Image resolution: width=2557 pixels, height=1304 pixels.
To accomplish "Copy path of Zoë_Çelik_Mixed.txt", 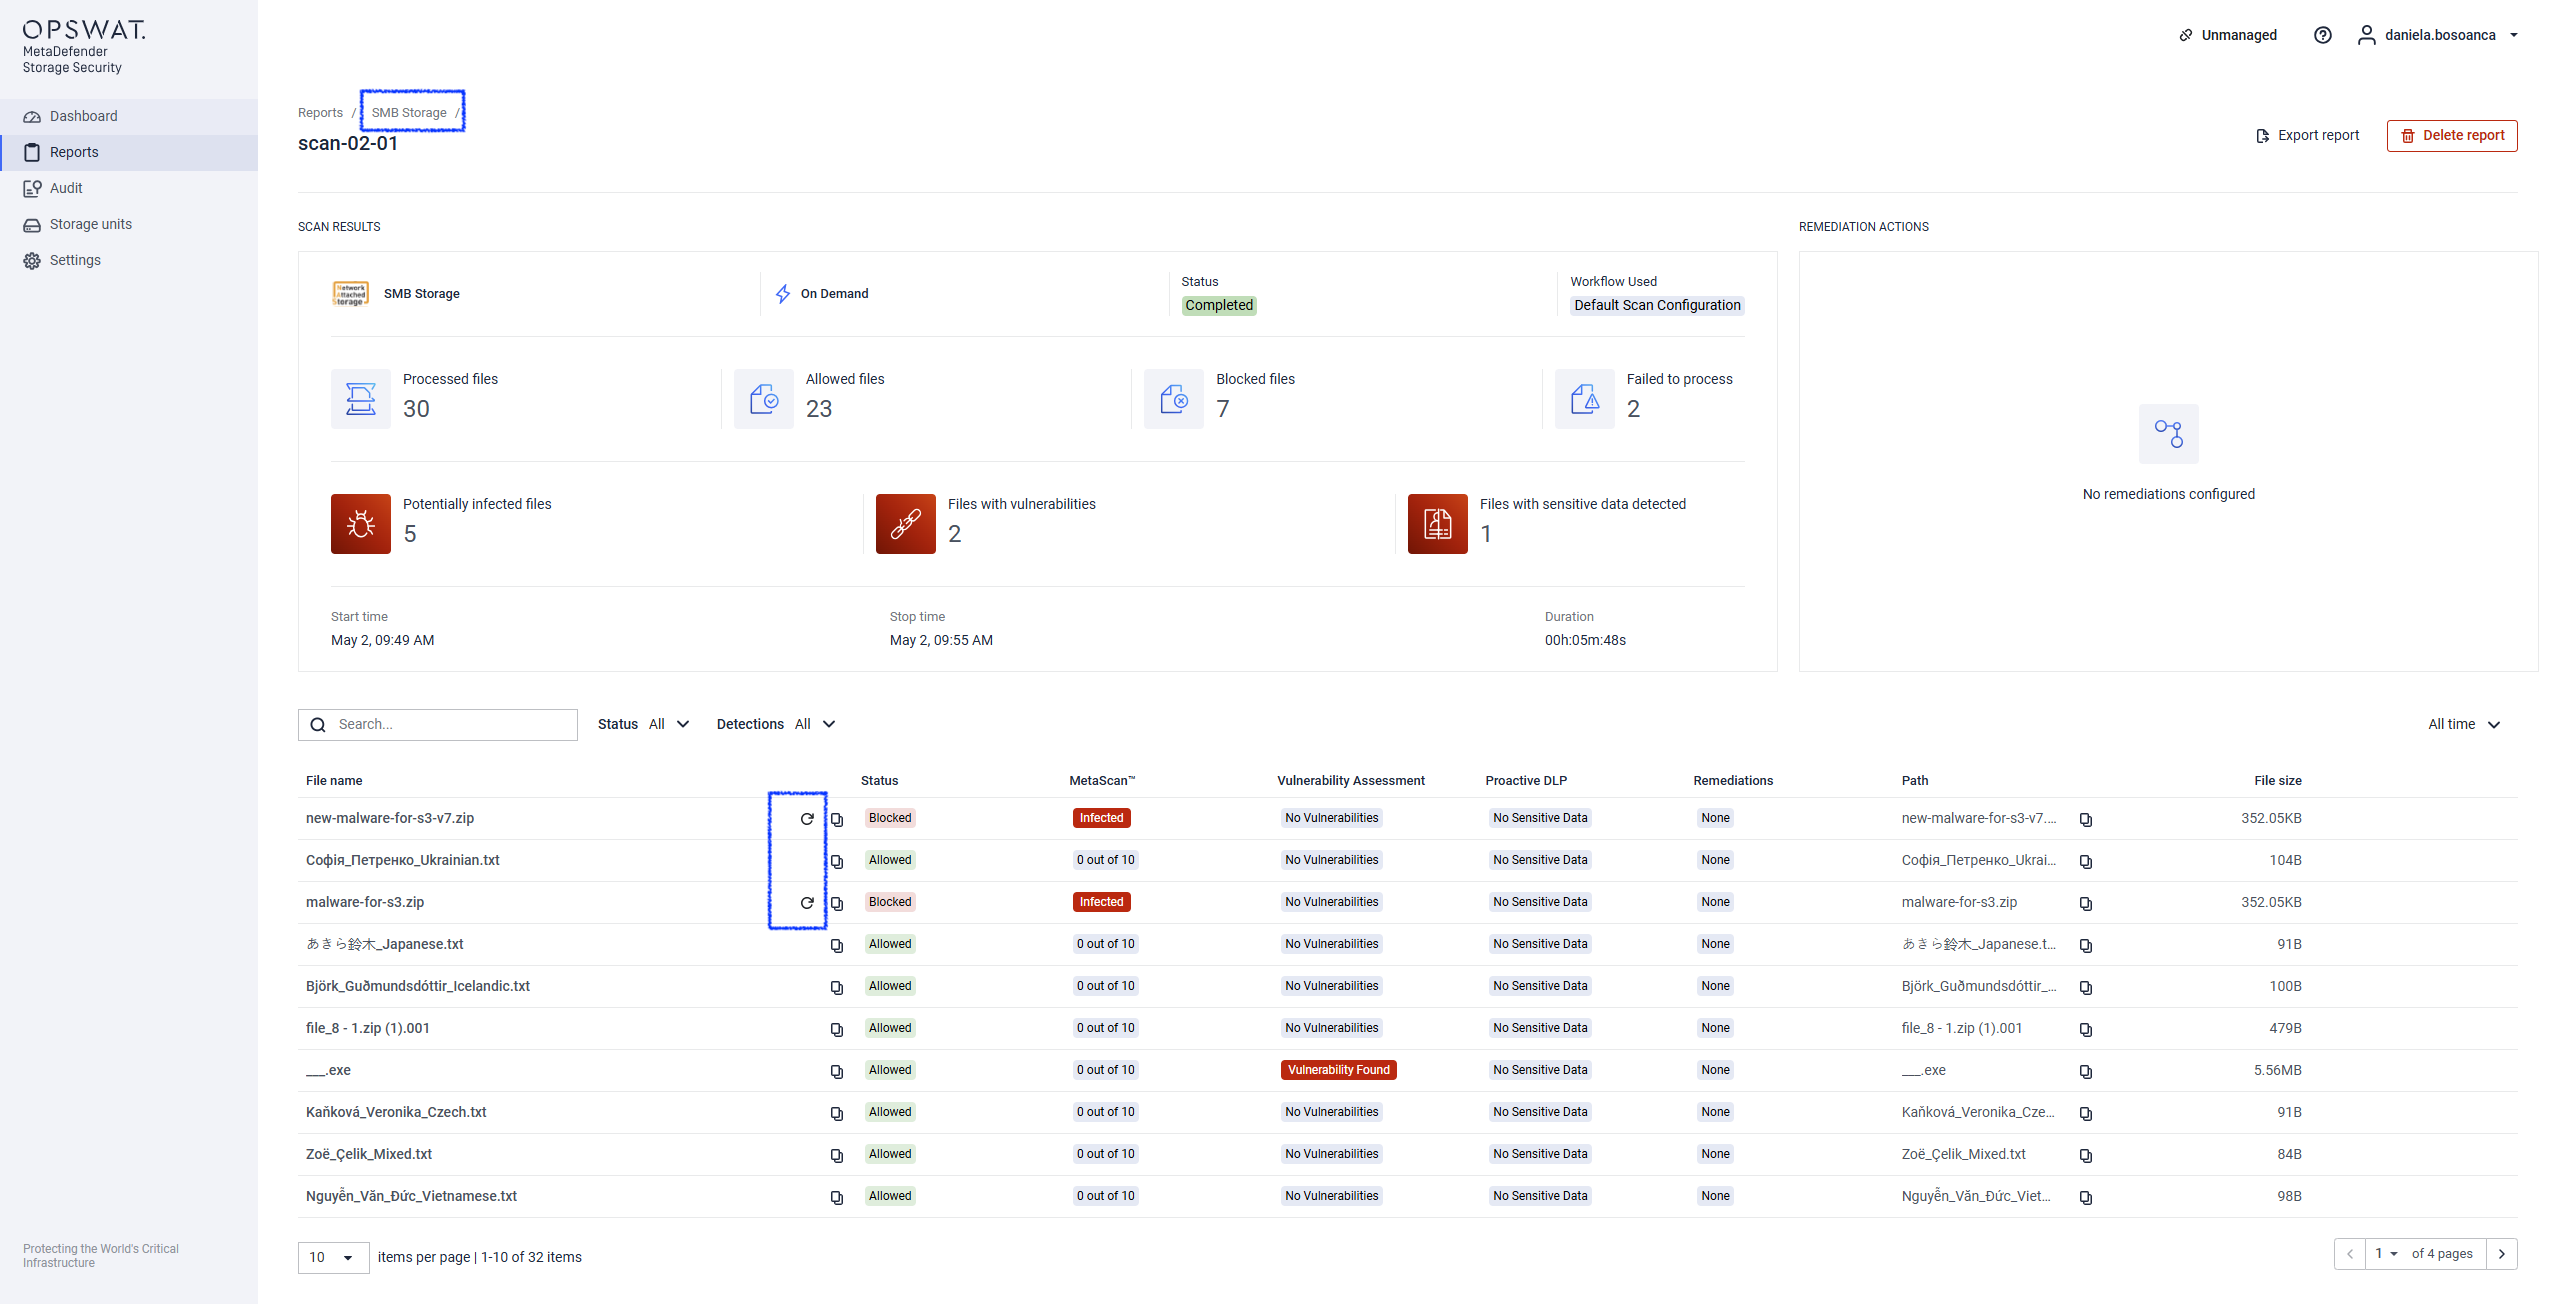I will point(2086,1155).
